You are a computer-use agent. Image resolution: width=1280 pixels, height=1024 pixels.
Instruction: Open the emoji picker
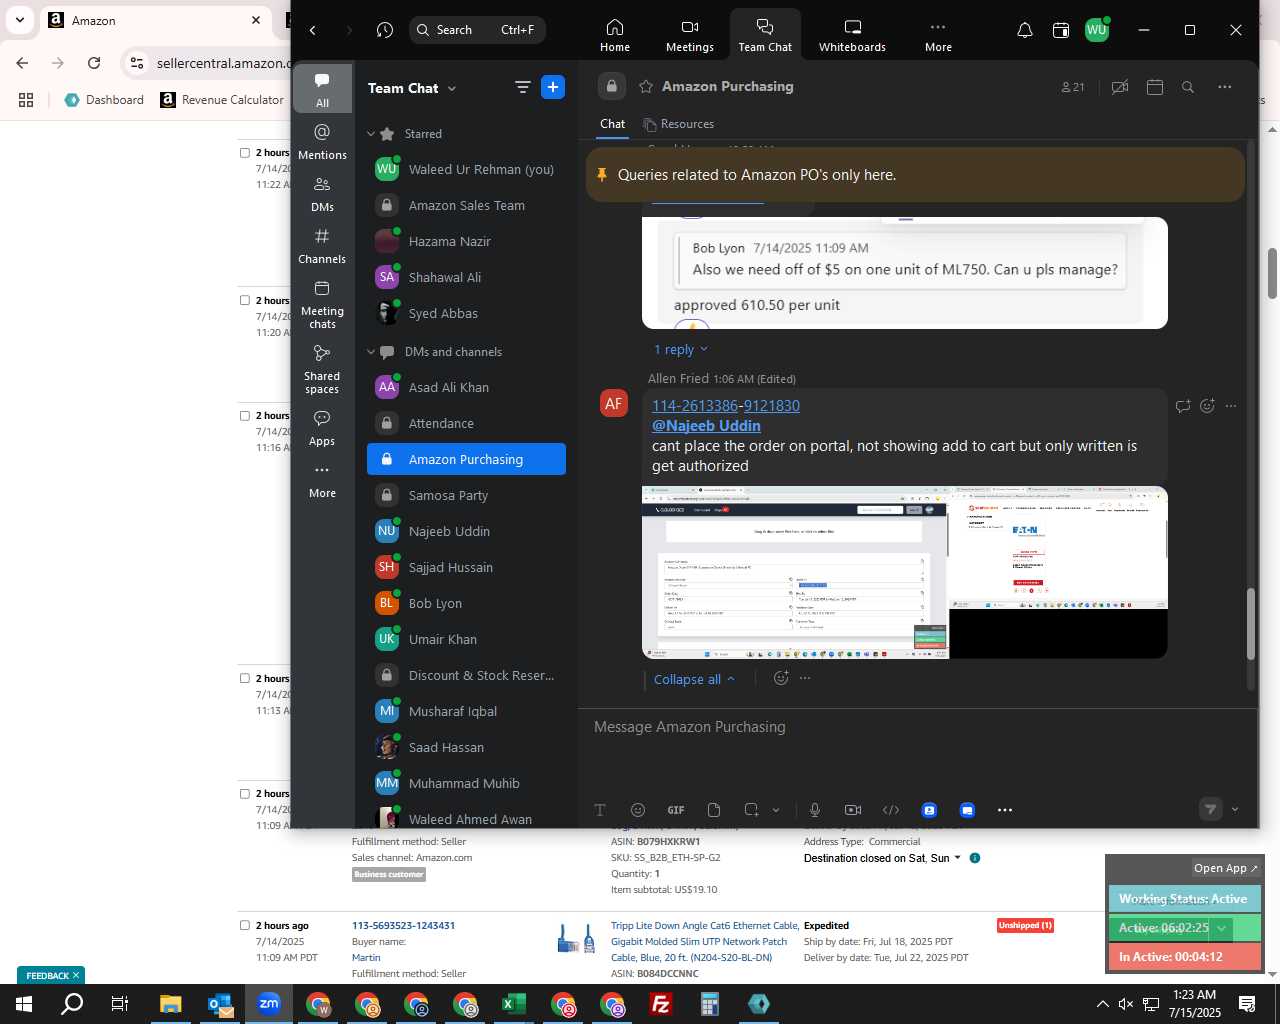[638, 810]
